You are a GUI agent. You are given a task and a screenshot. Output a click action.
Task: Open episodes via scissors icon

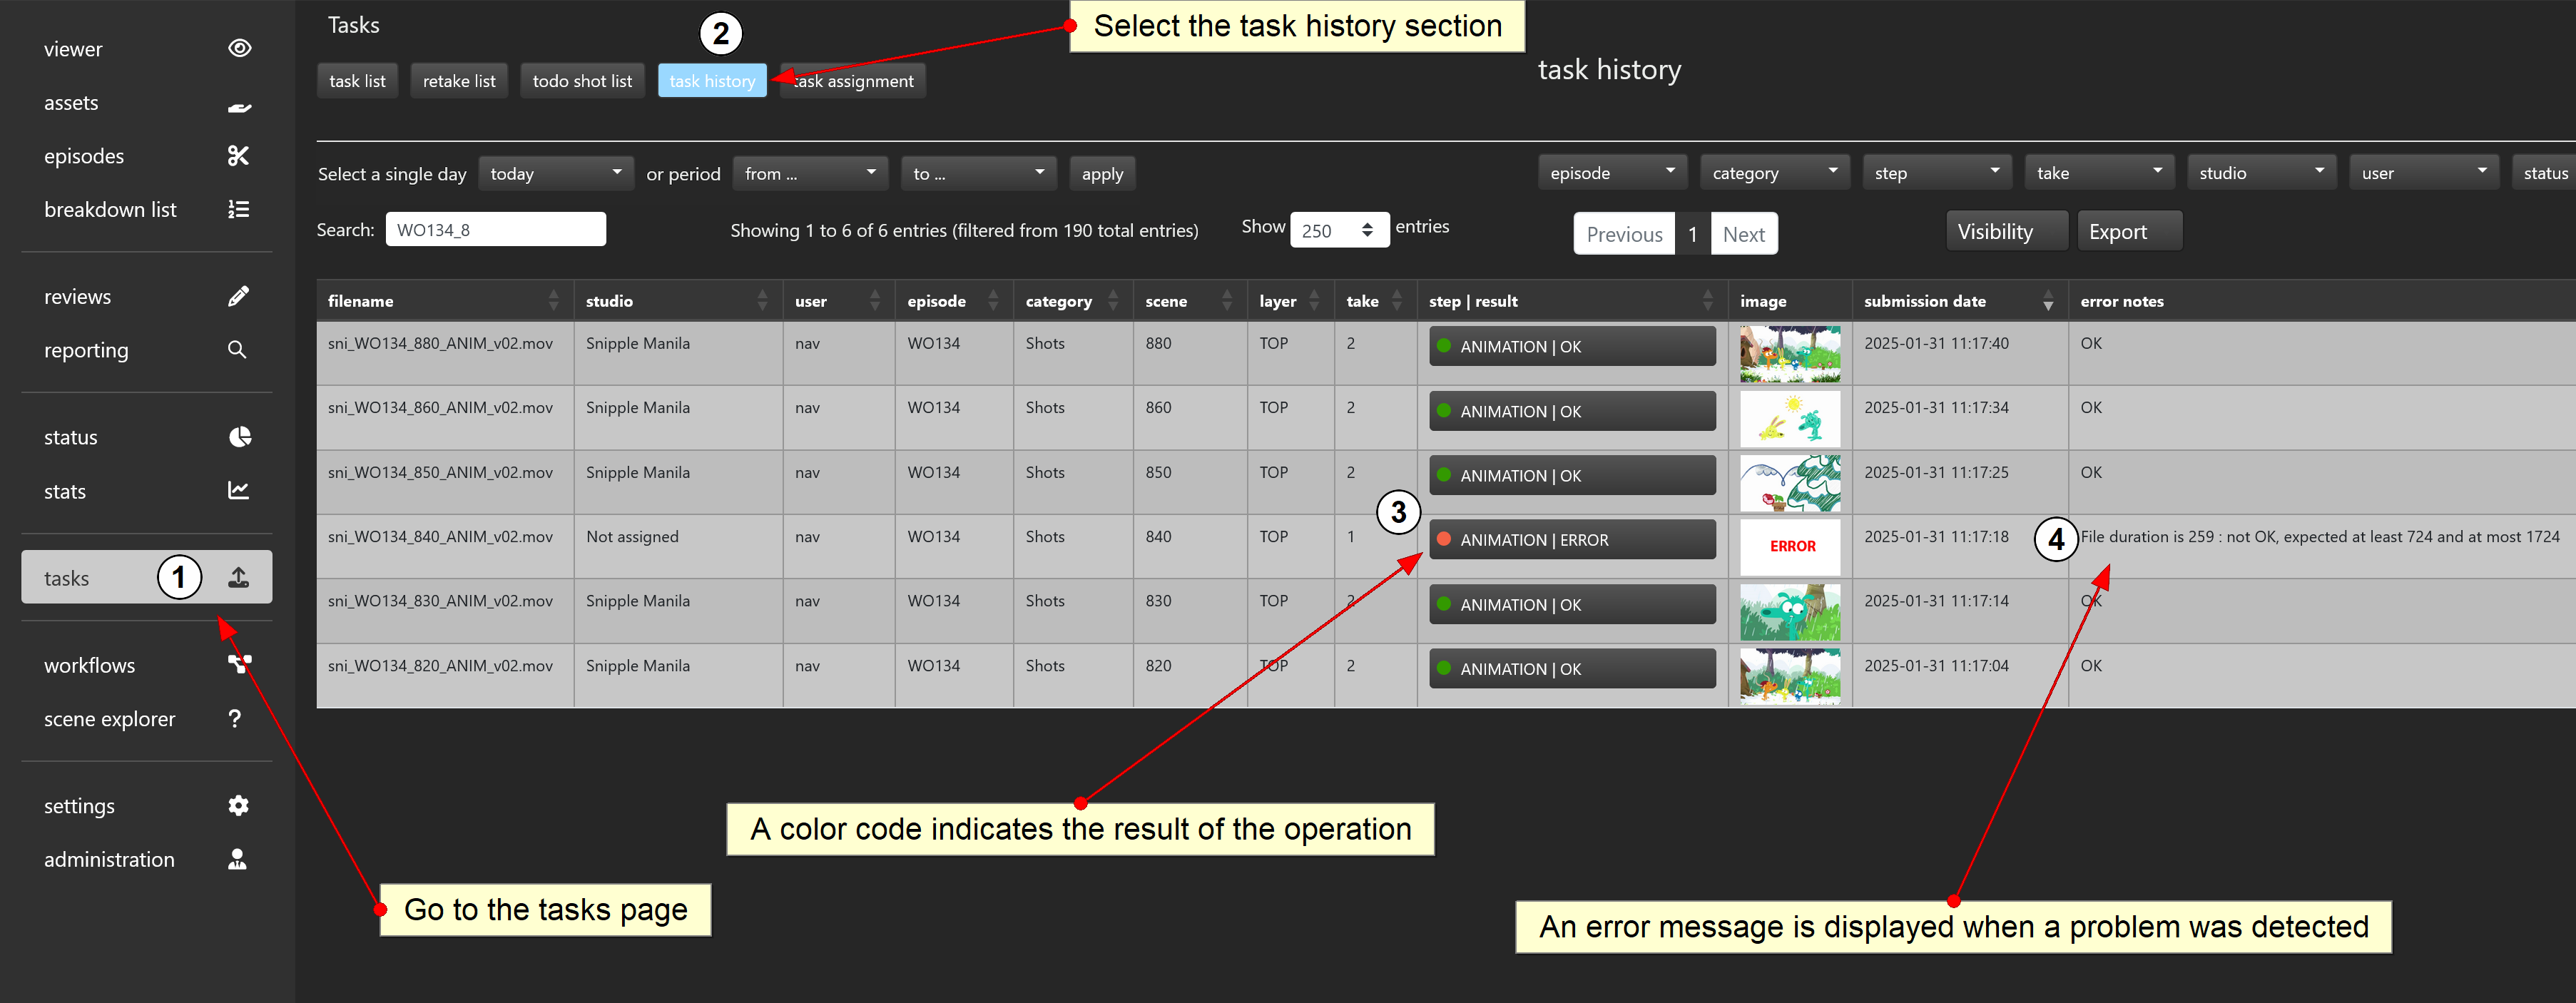pyautogui.click(x=238, y=156)
